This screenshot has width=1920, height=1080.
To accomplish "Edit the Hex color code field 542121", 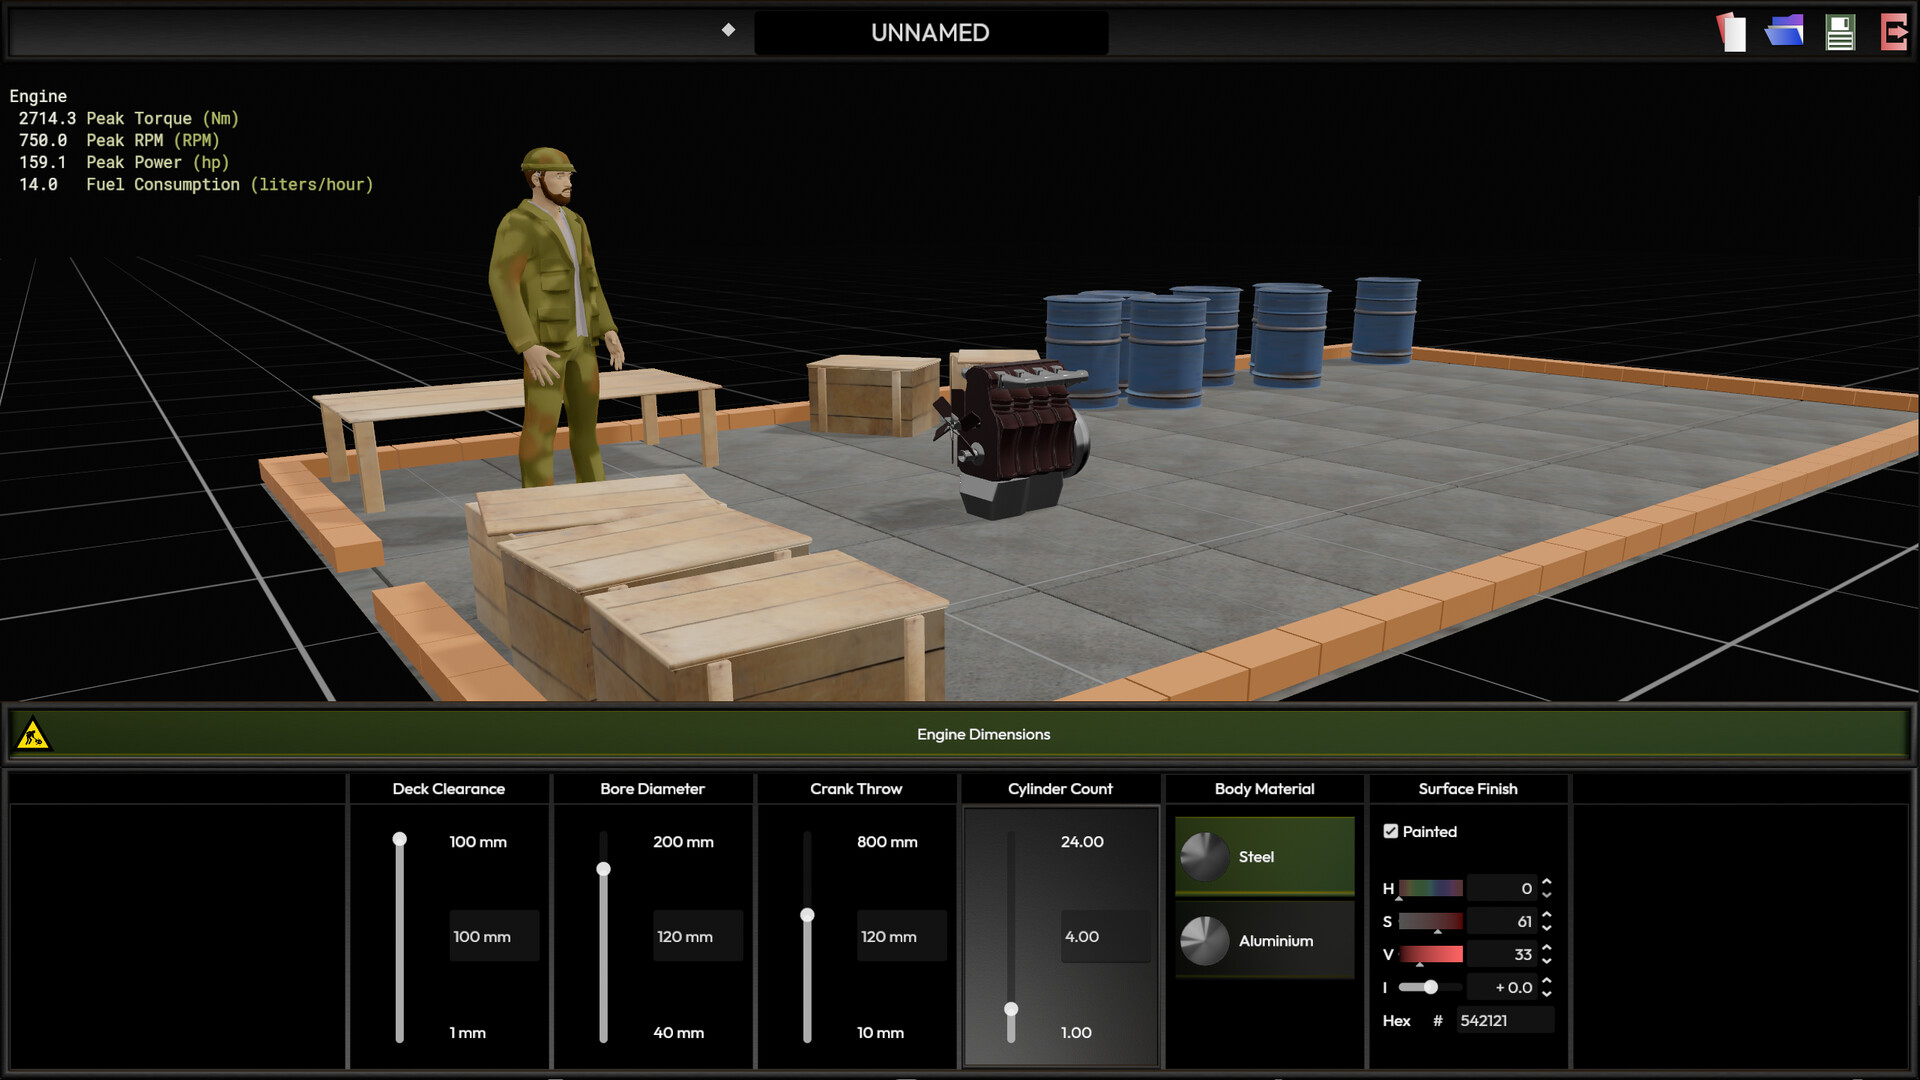I will (1505, 1020).
